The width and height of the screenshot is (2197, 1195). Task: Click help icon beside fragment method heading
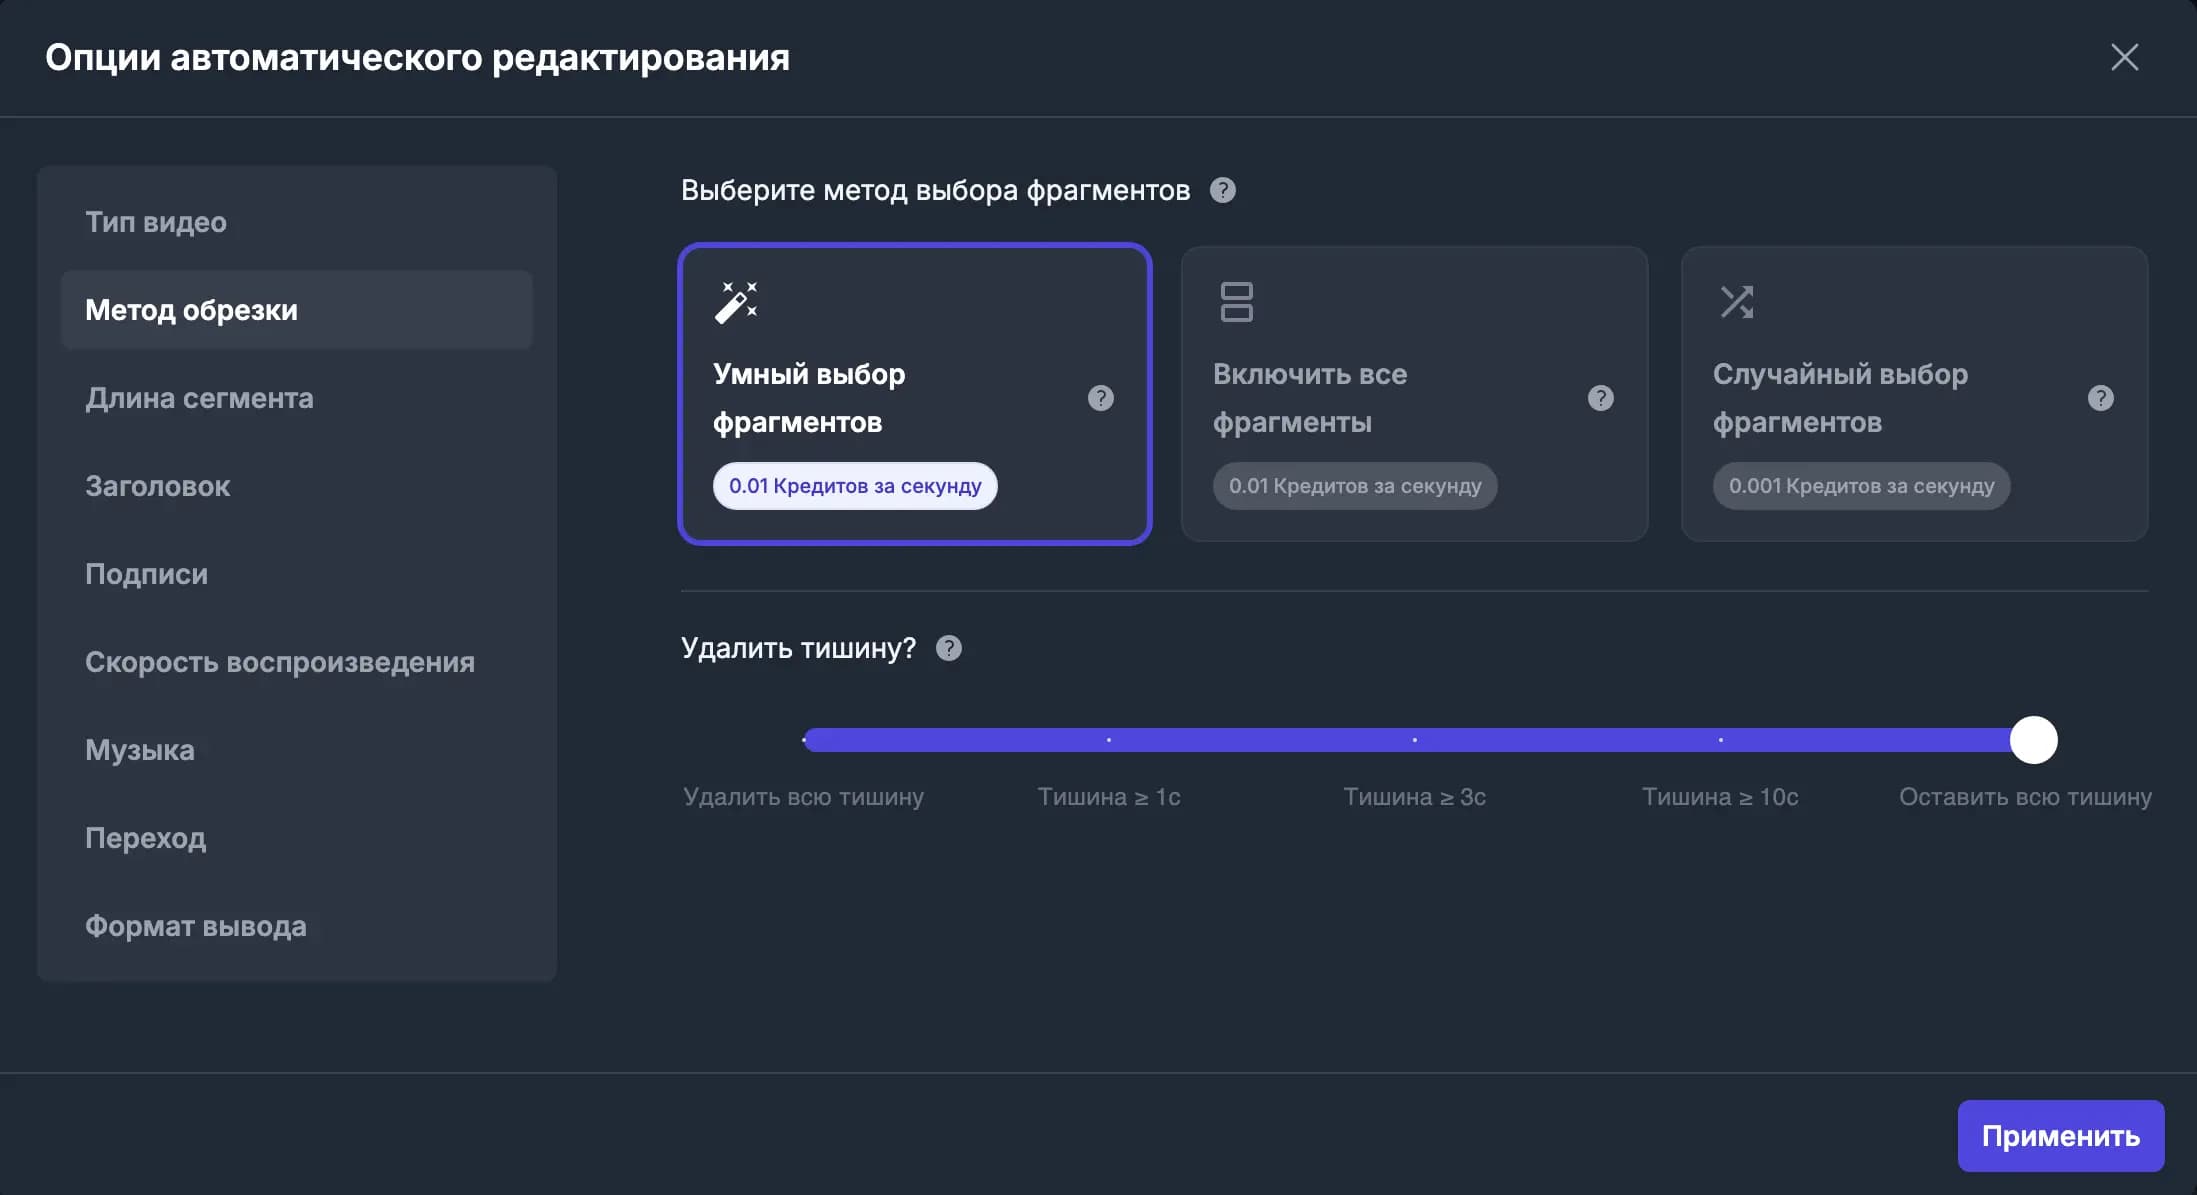pyautogui.click(x=1222, y=190)
